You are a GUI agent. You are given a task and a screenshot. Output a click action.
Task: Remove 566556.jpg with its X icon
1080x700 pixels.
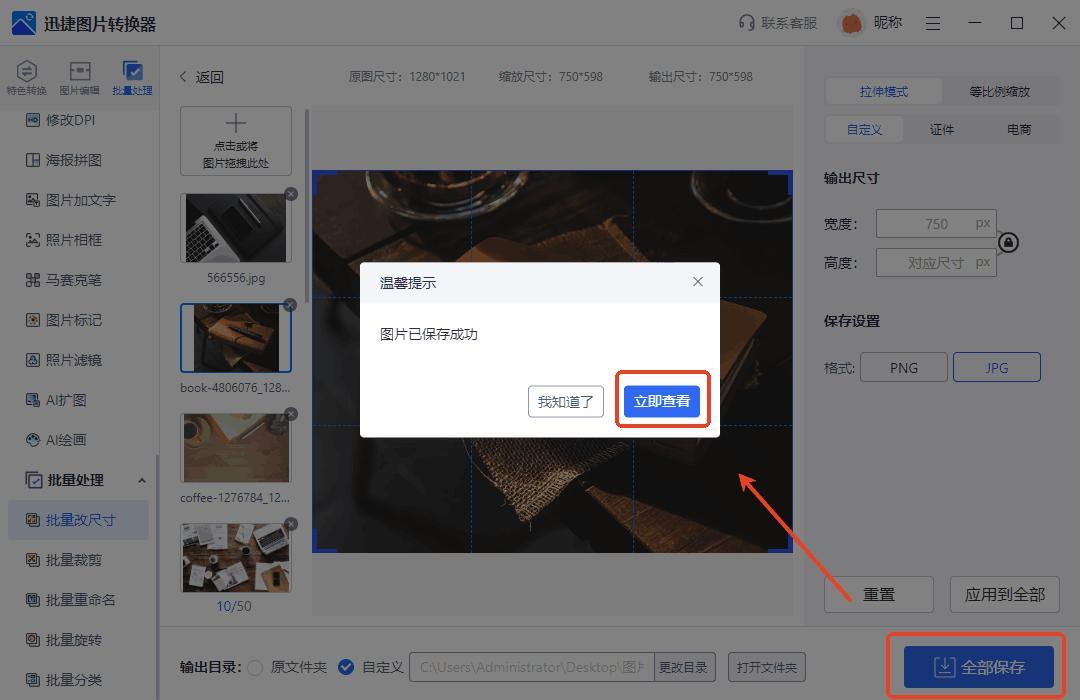[291, 194]
